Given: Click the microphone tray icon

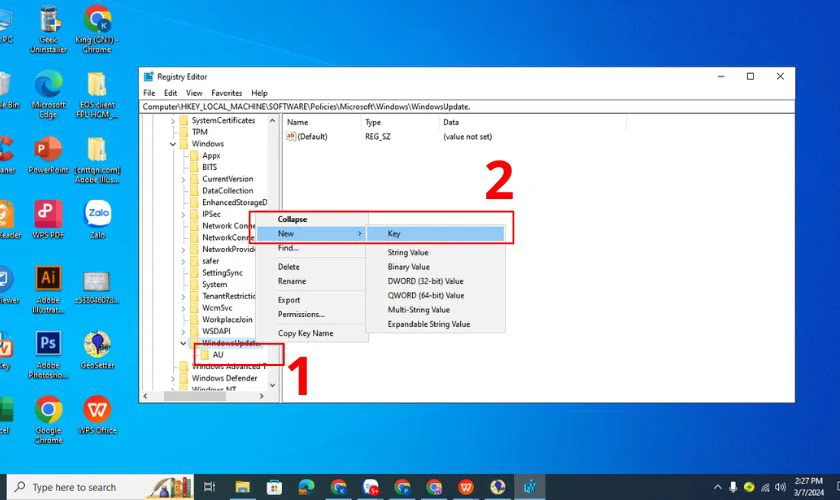Looking at the screenshot, I should pyautogui.click(x=733, y=487).
